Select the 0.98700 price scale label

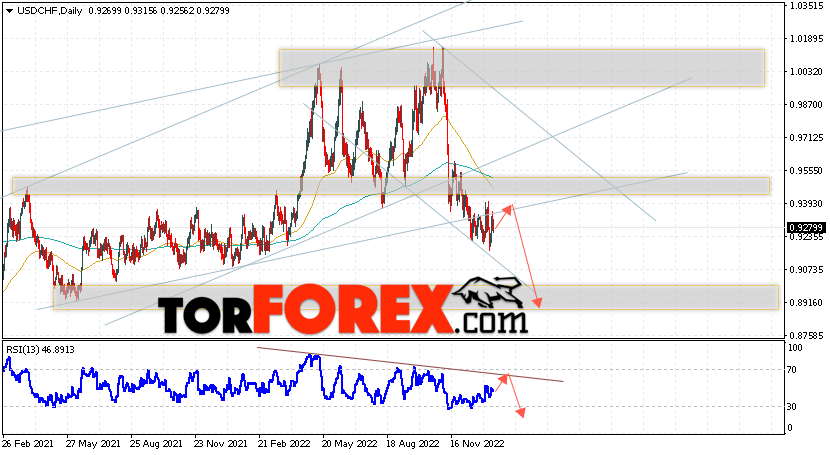click(x=806, y=105)
